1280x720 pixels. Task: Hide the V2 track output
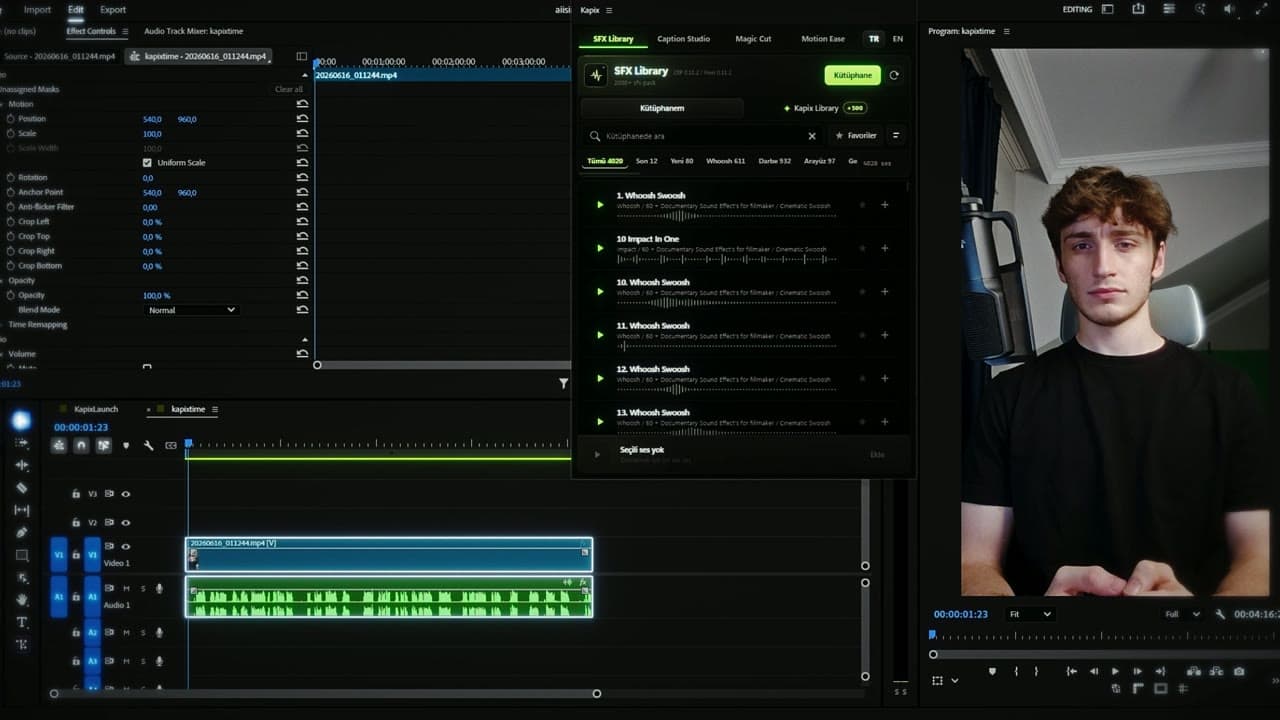click(x=126, y=522)
